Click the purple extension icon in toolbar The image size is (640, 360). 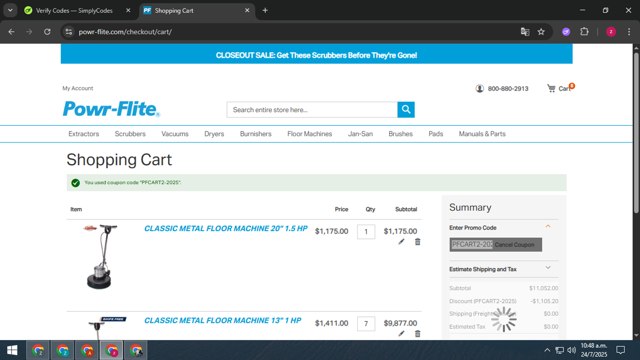pos(566,32)
